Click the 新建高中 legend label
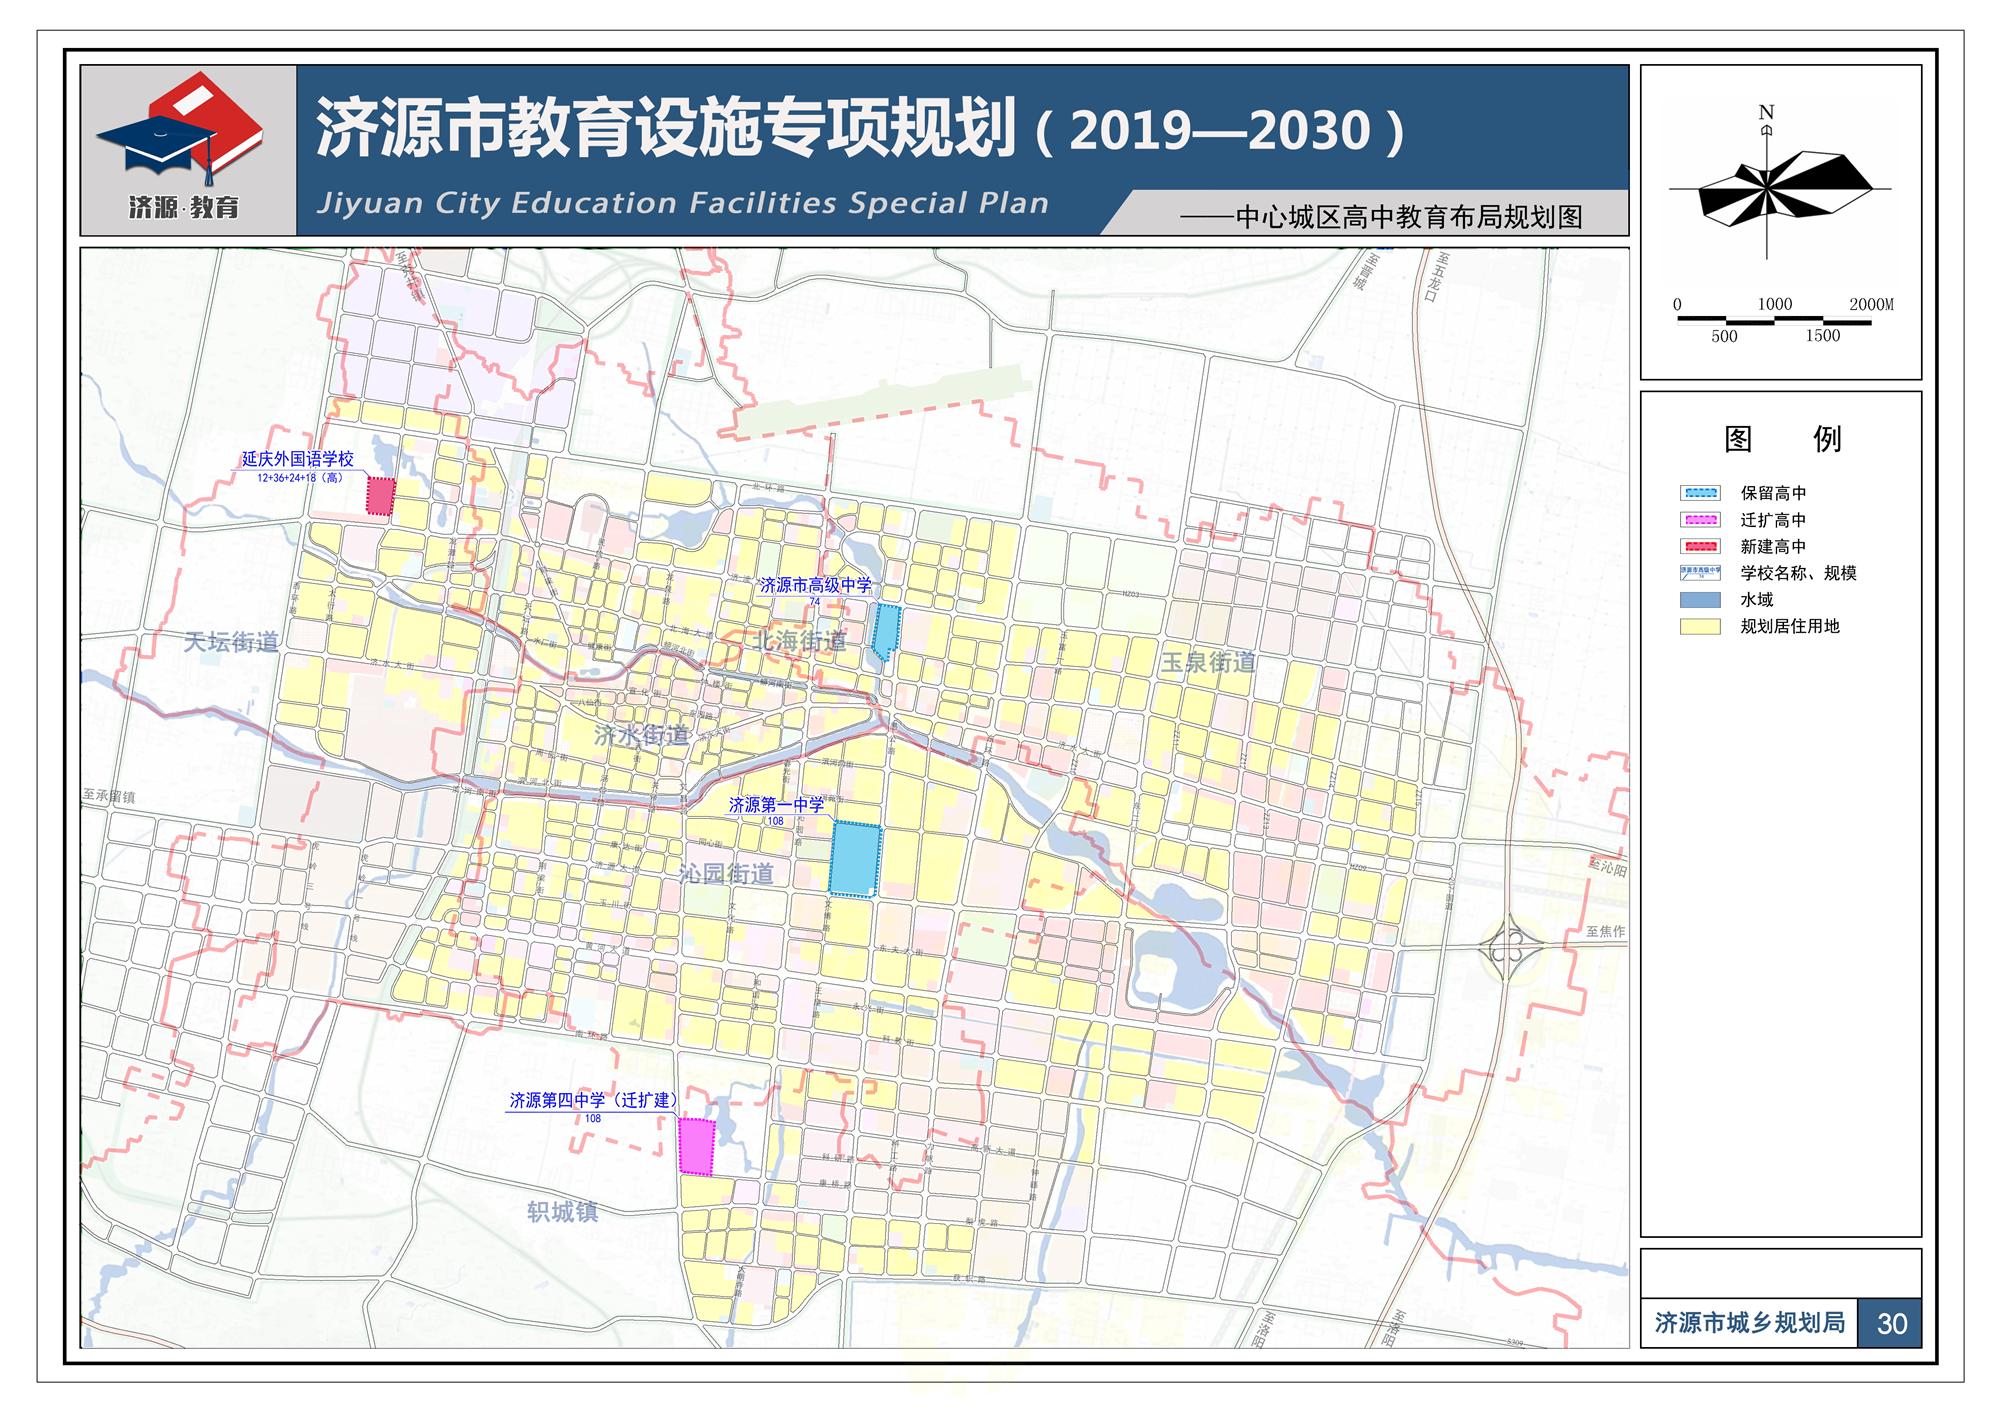2000x1414 pixels. [x=1773, y=546]
